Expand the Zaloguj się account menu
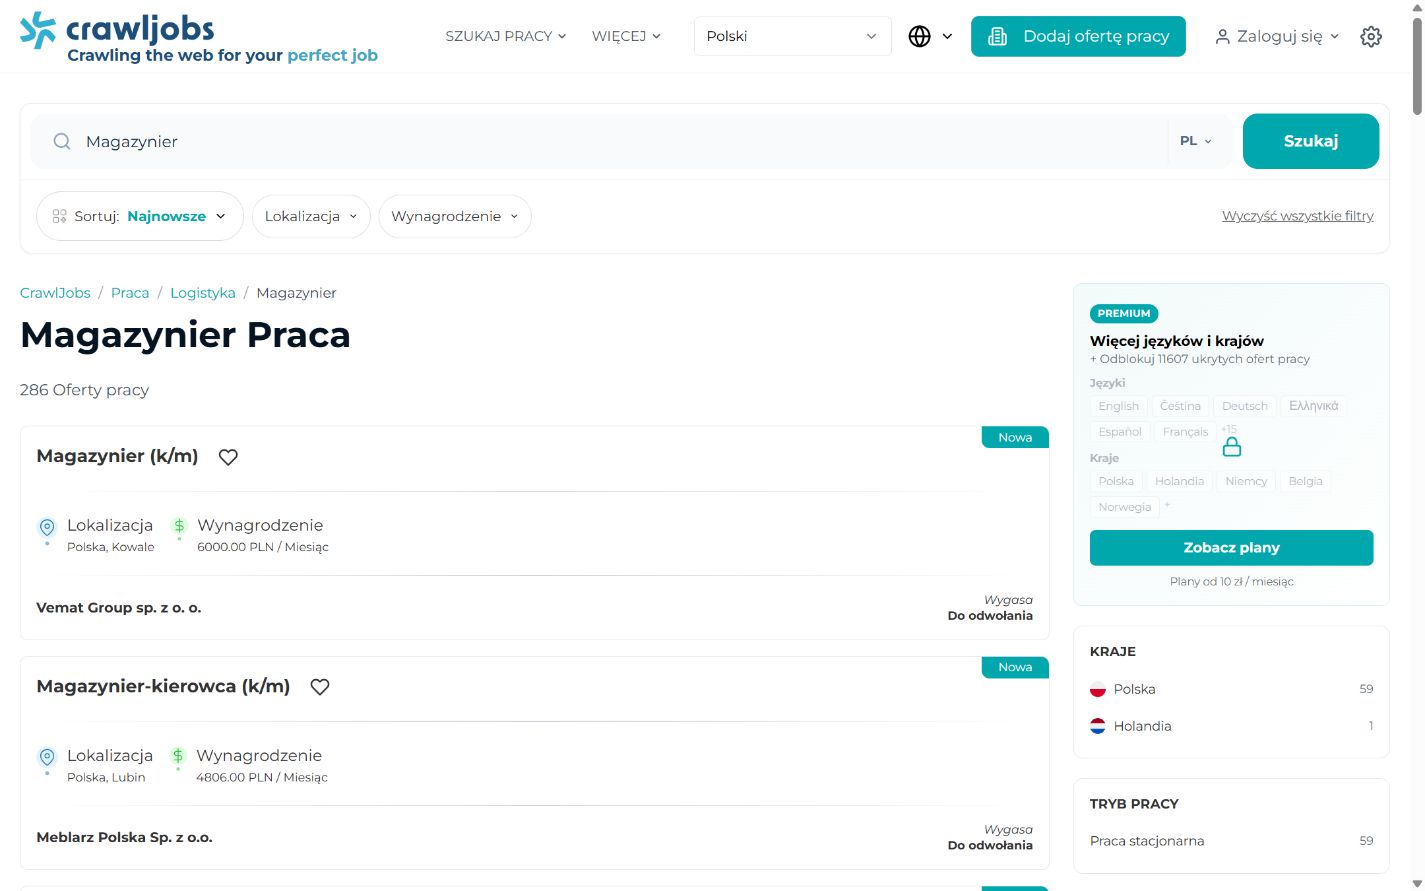 (1277, 36)
